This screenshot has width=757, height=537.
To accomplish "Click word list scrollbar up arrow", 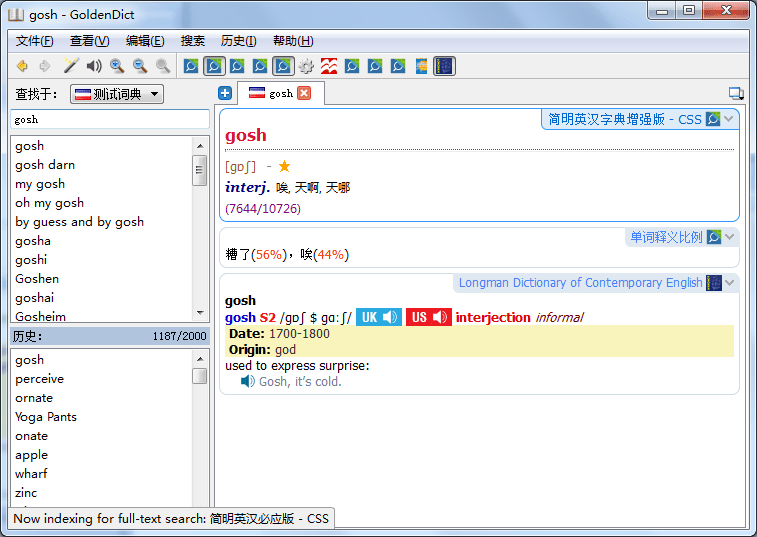I will coord(200,146).
